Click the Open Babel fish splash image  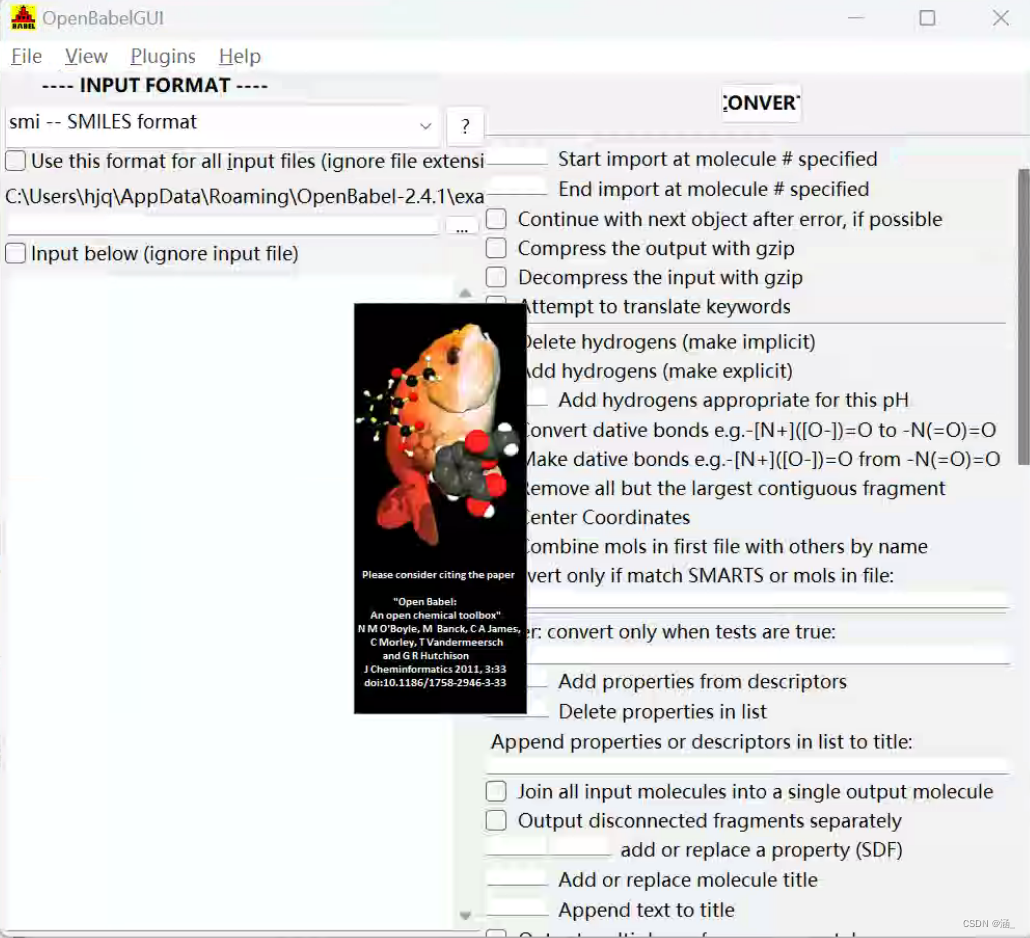click(440, 508)
